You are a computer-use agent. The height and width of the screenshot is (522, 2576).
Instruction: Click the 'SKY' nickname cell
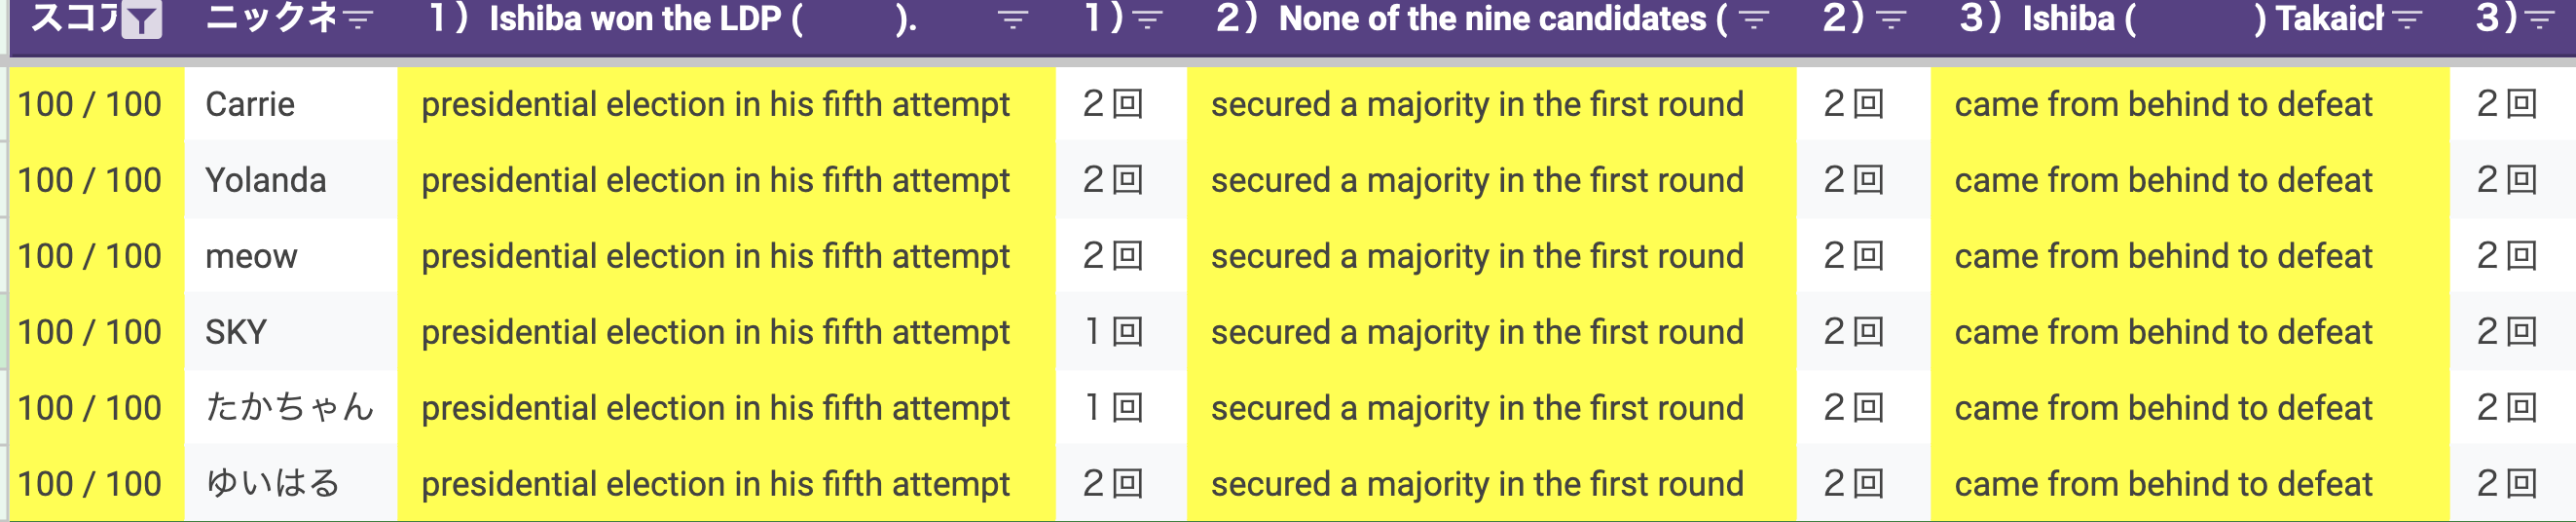(x=236, y=332)
